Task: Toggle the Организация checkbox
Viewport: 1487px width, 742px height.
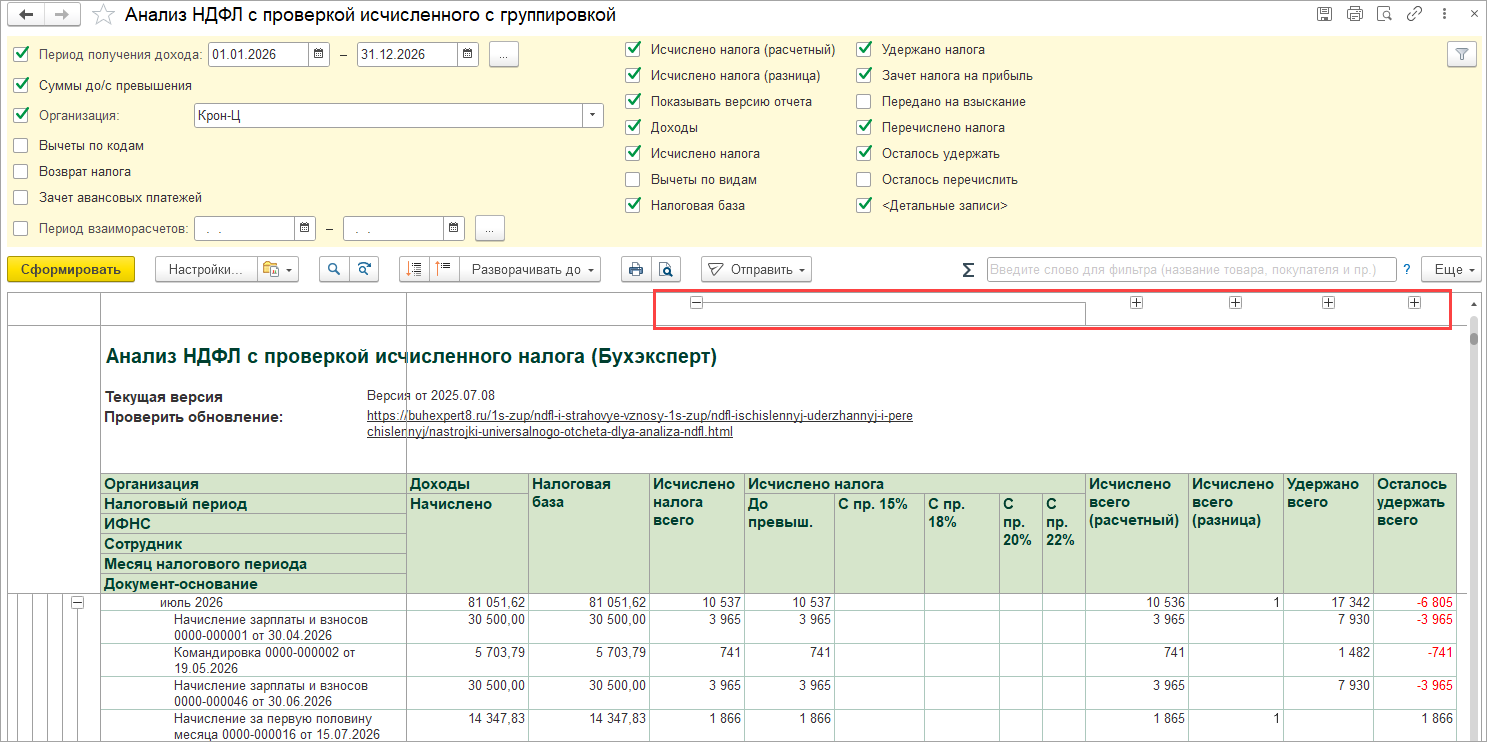Action: click(21, 115)
